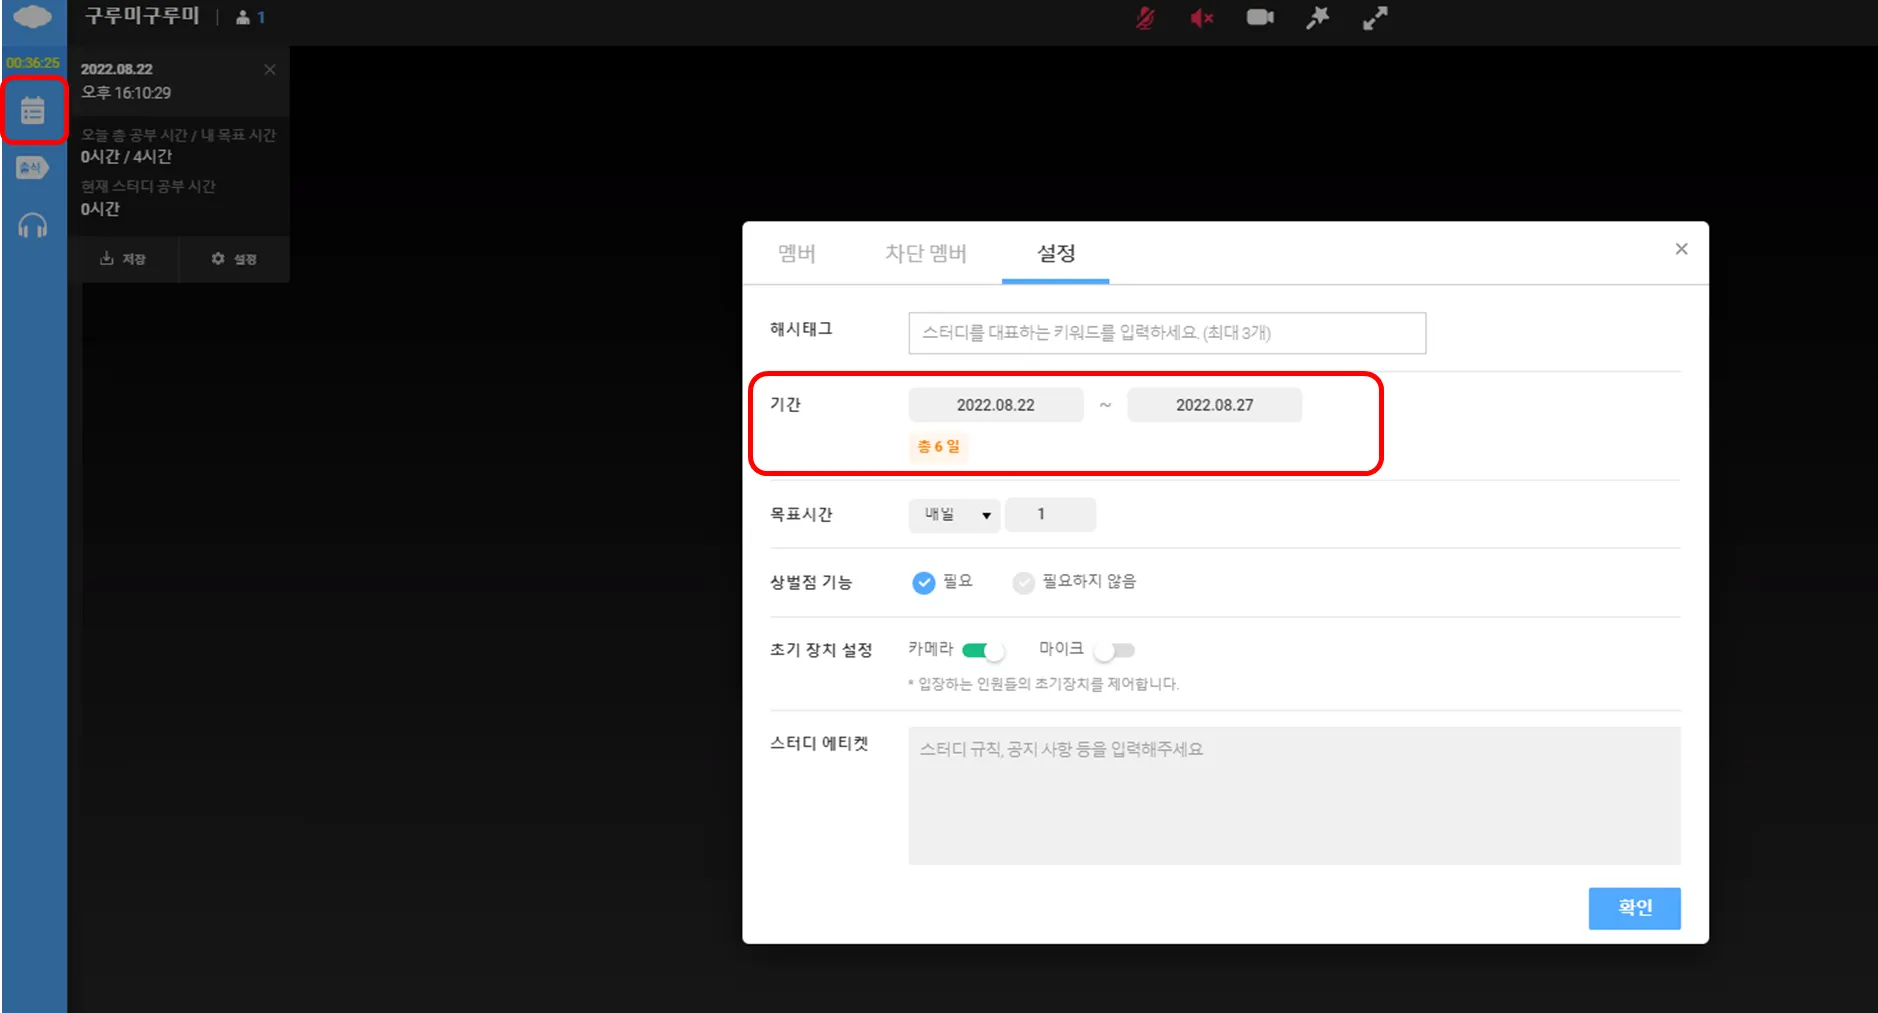
Task: Open the end date 2022.08.27 picker
Action: 1215,405
